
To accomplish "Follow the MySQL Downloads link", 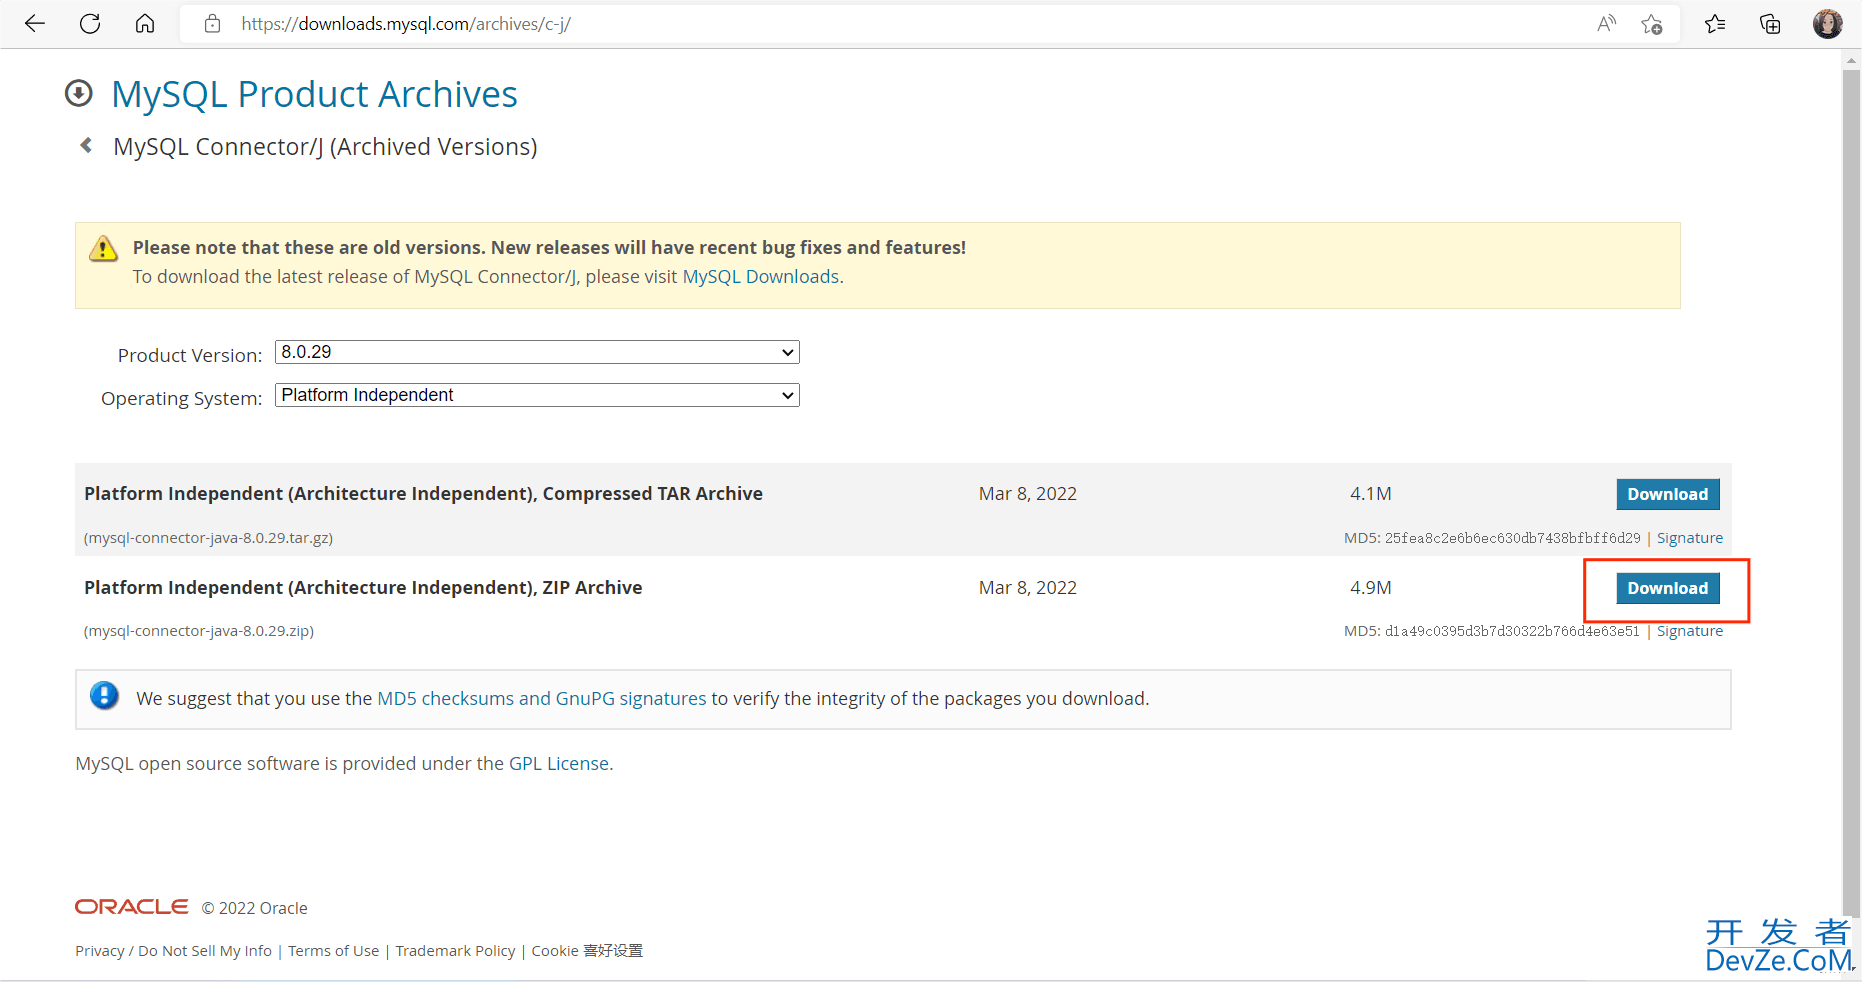I will click(760, 277).
